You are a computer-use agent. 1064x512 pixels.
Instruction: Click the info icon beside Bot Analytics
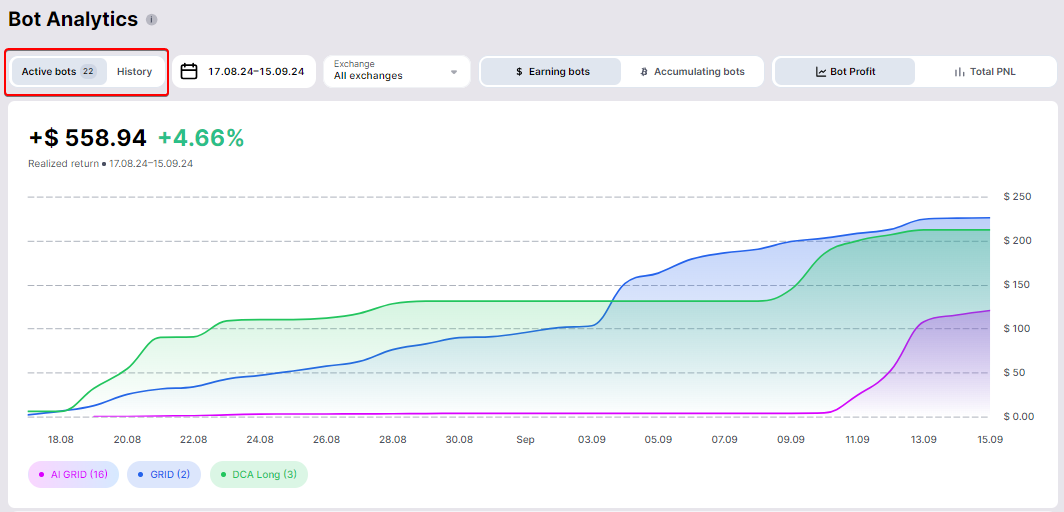coord(152,20)
